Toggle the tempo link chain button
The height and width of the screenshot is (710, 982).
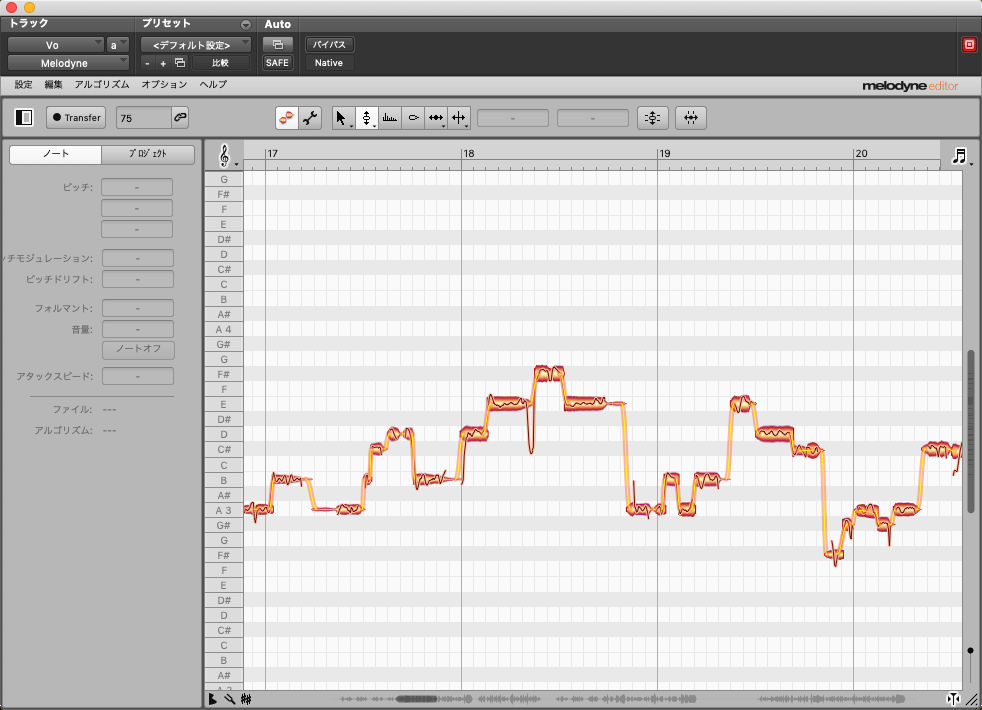(x=180, y=118)
